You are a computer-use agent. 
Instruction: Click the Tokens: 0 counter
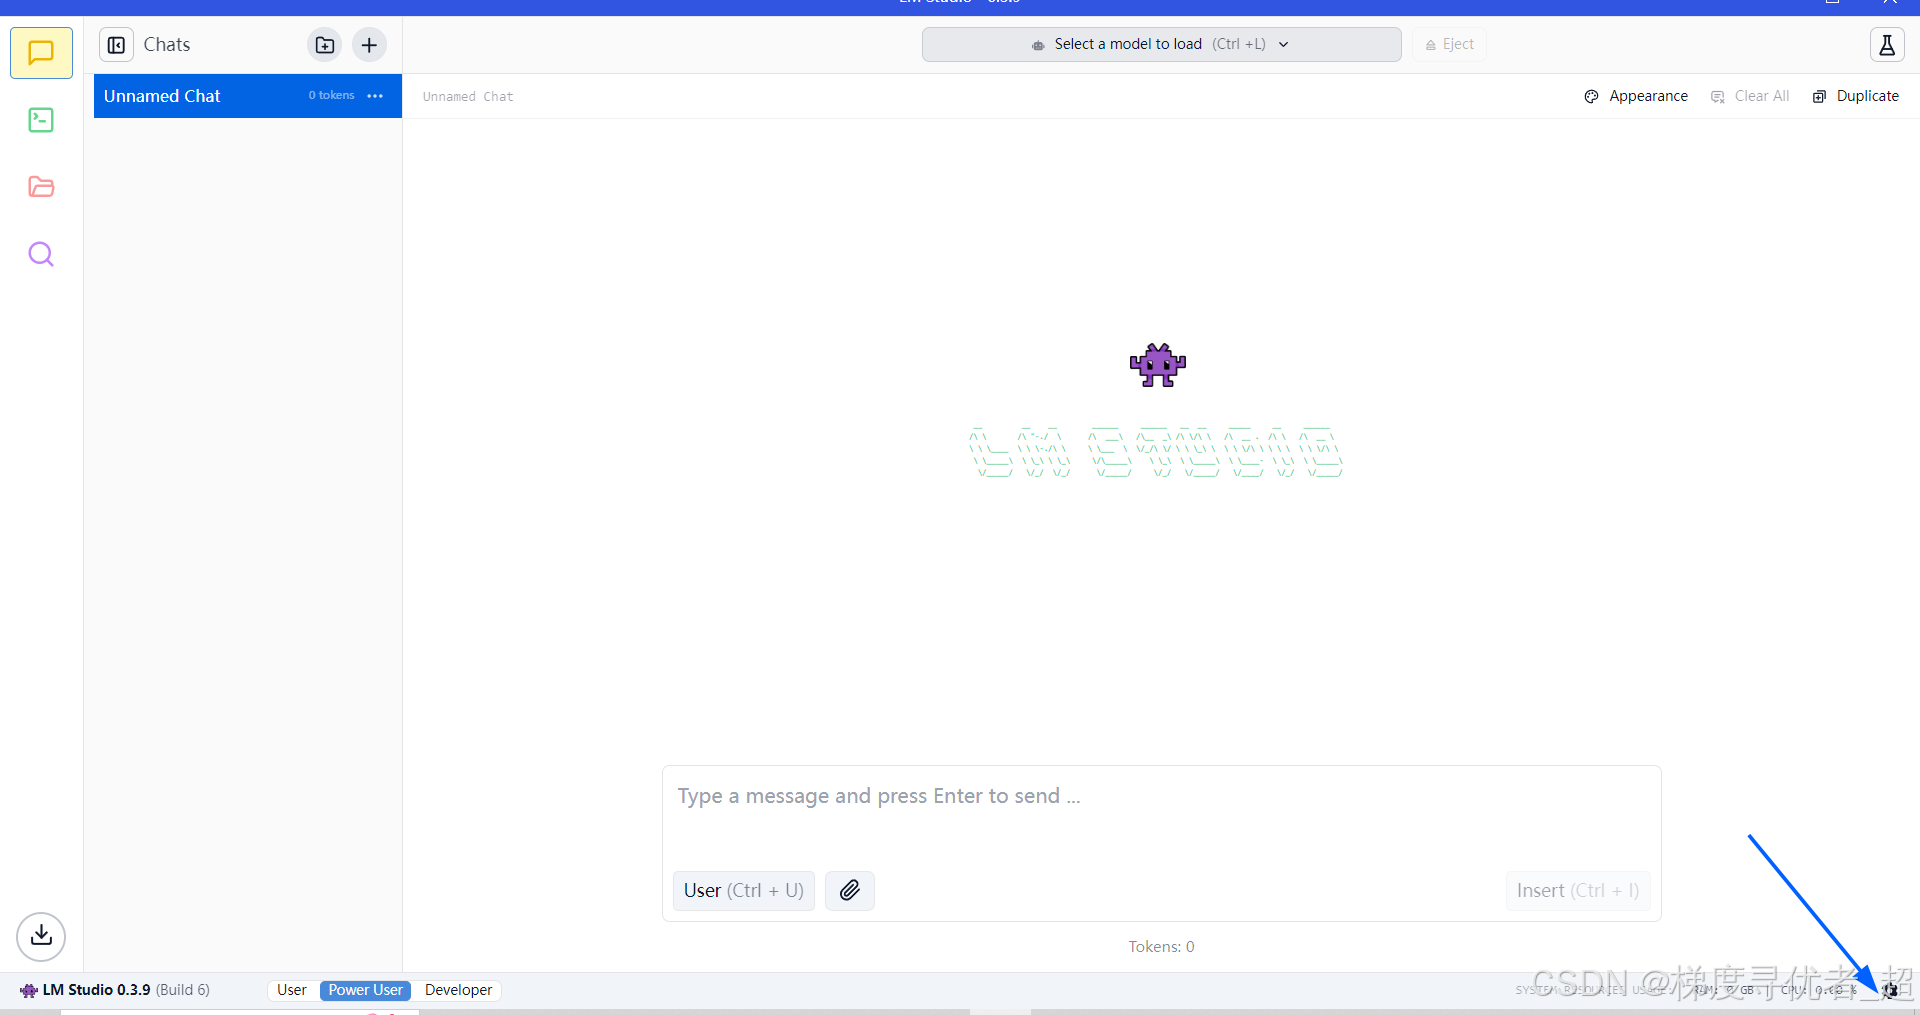(1161, 947)
